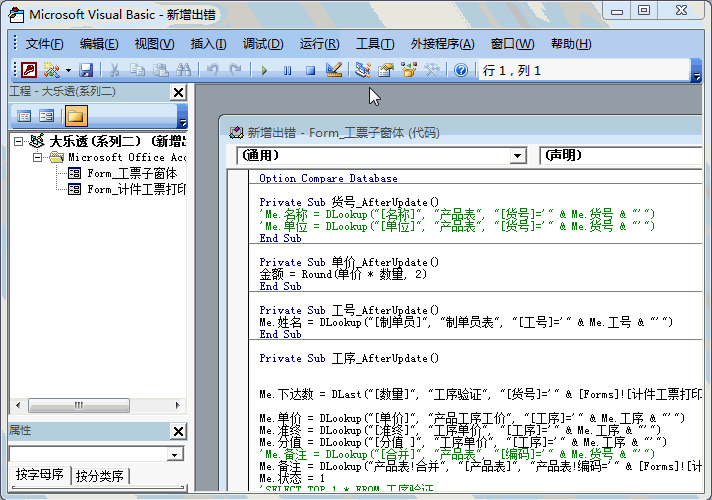Click the Me.状态 = 1 code line
712x500 pixels.
coord(292,478)
